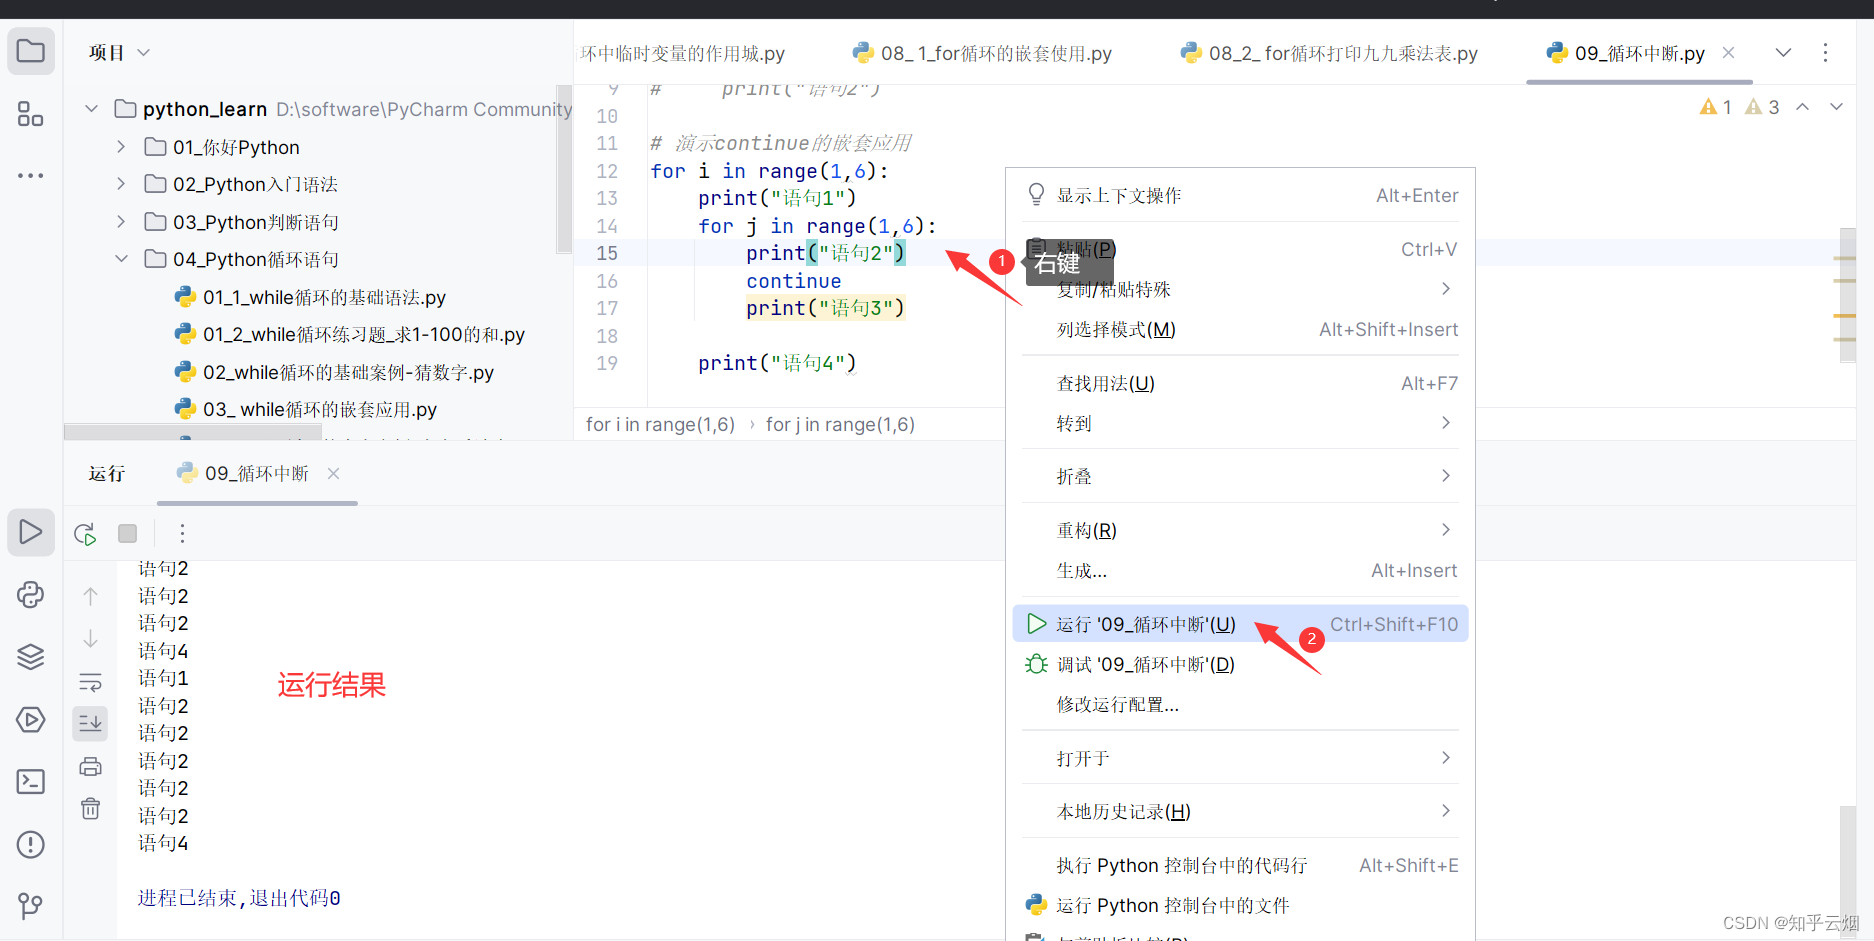Open the Structure tool window icon
The image size is (1874, 941).
pyautogui.click(x=31, y=114)
